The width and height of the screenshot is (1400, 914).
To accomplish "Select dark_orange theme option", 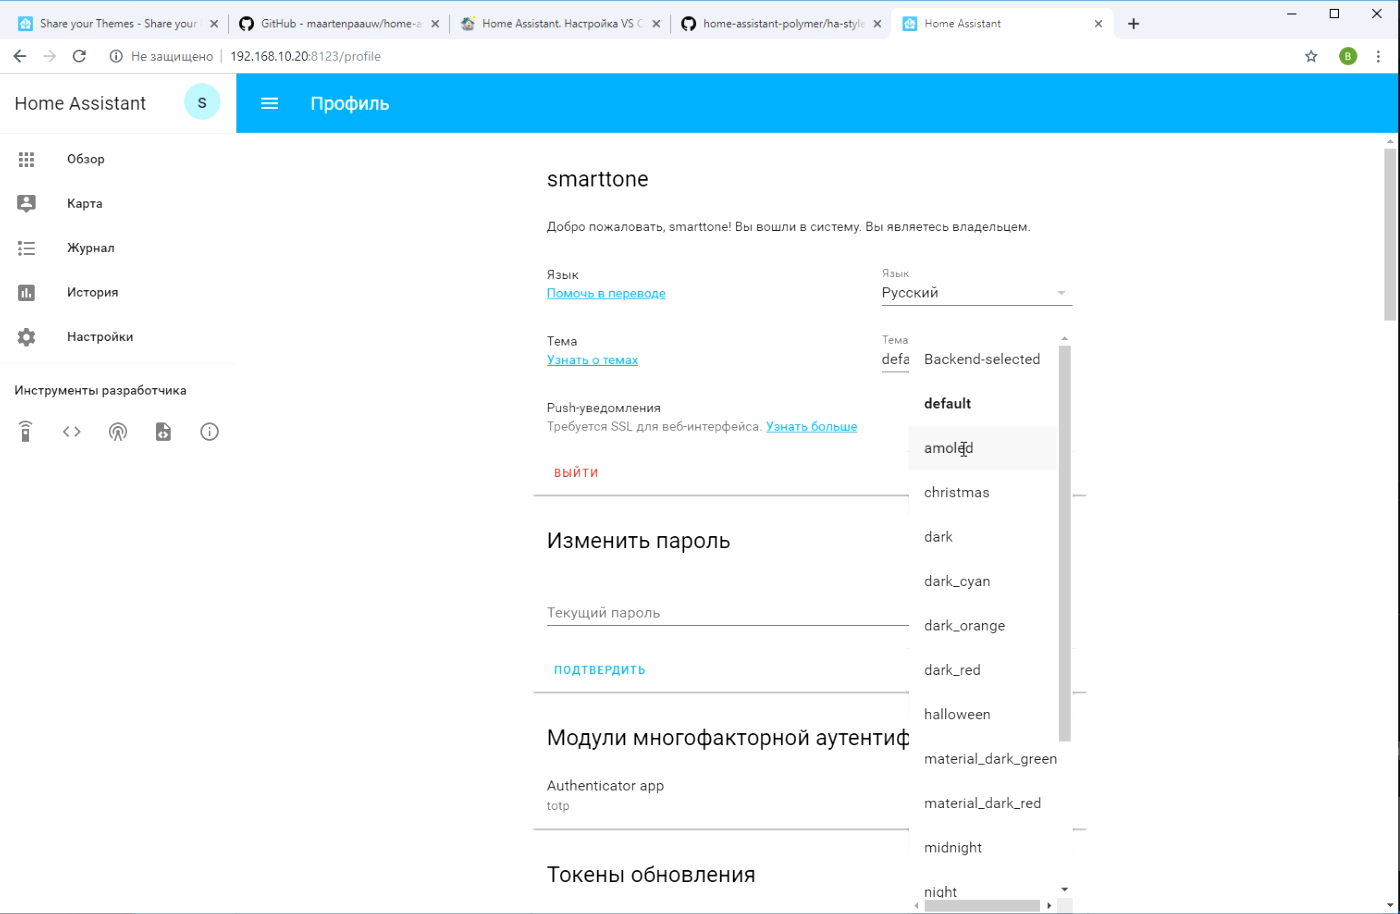I will [x=982, y=625].
